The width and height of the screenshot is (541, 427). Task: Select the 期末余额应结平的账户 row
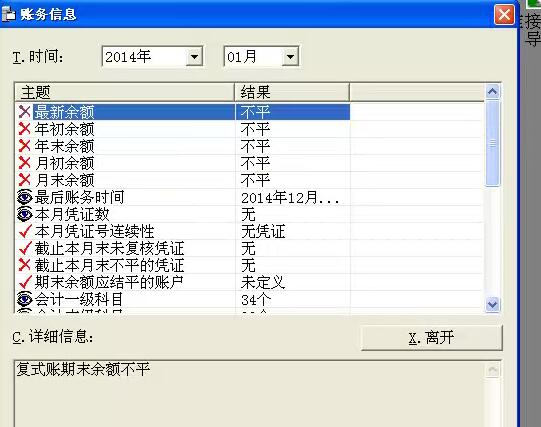tap(249, 282)
